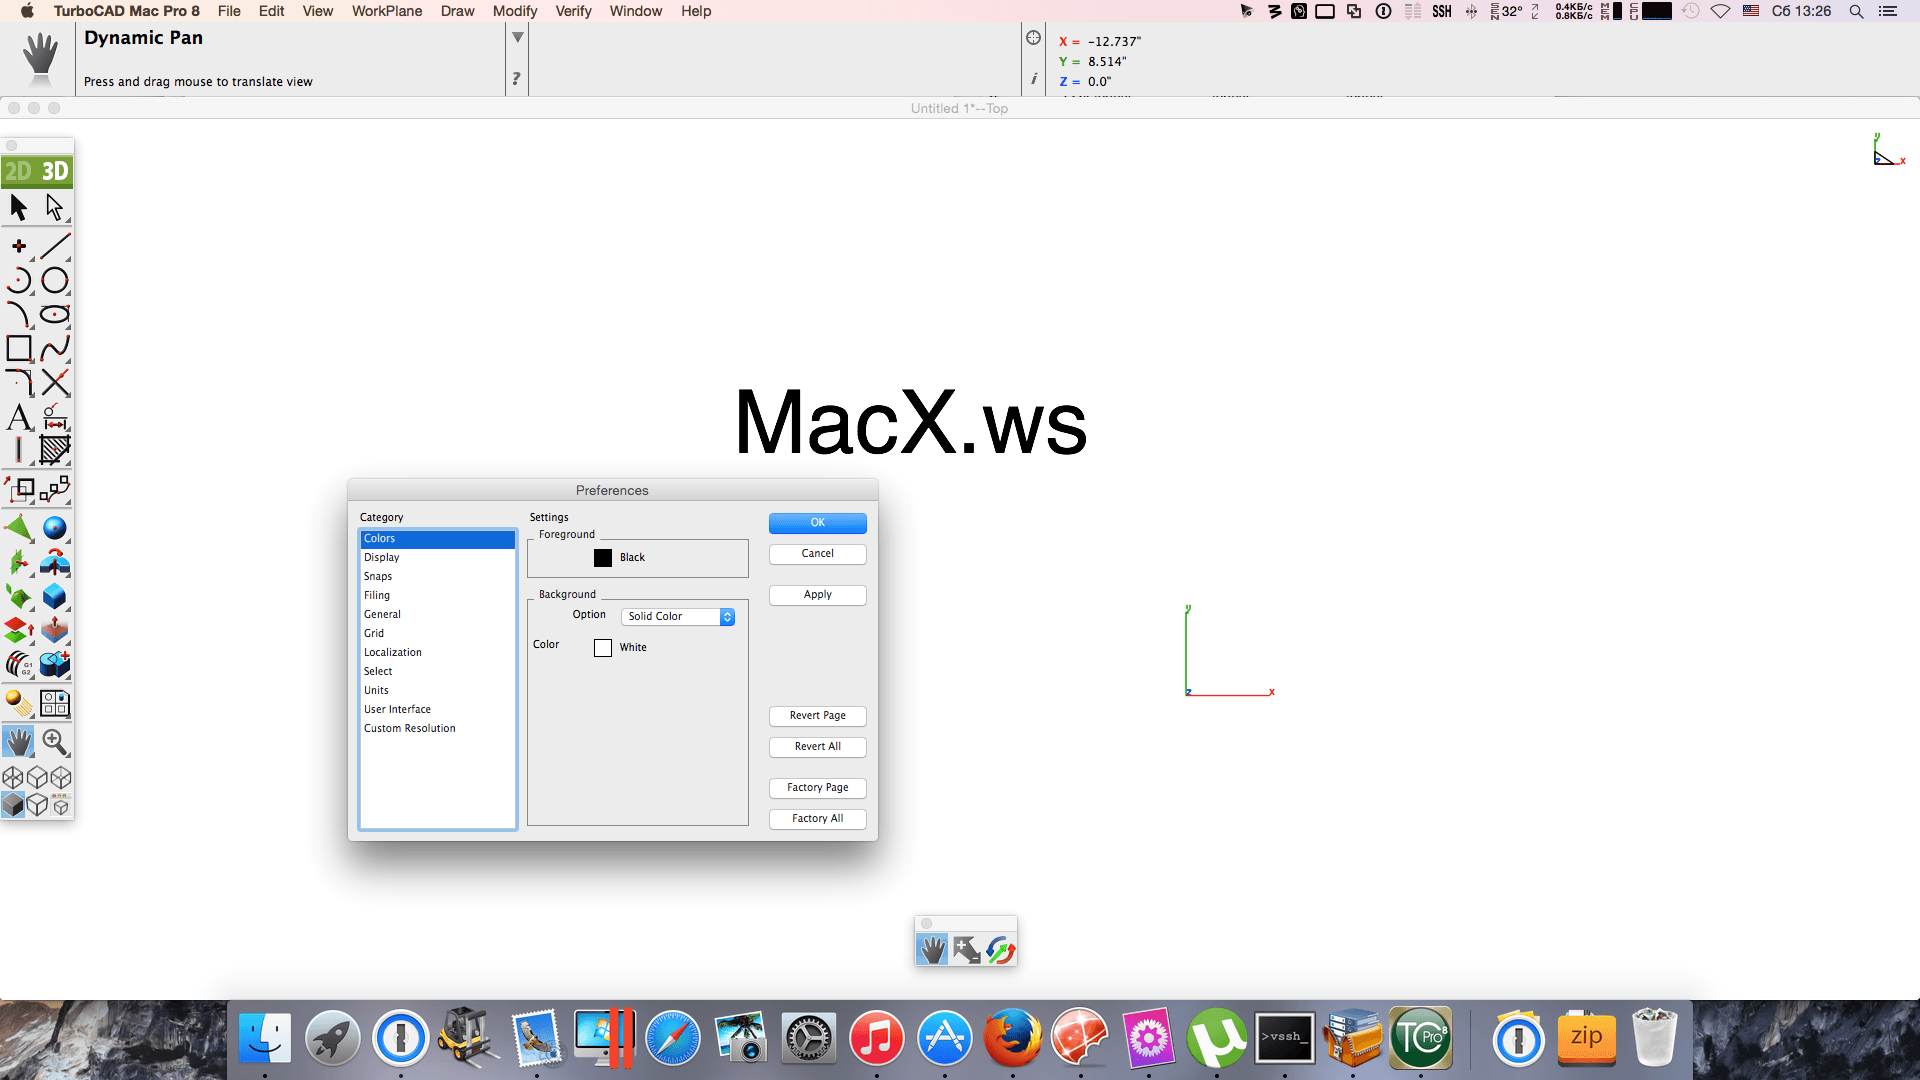Open the TurboCAD Pro 8 Dock icon
The width and height of the screenshot is (1920, 1080).
coord(1421,1038)
